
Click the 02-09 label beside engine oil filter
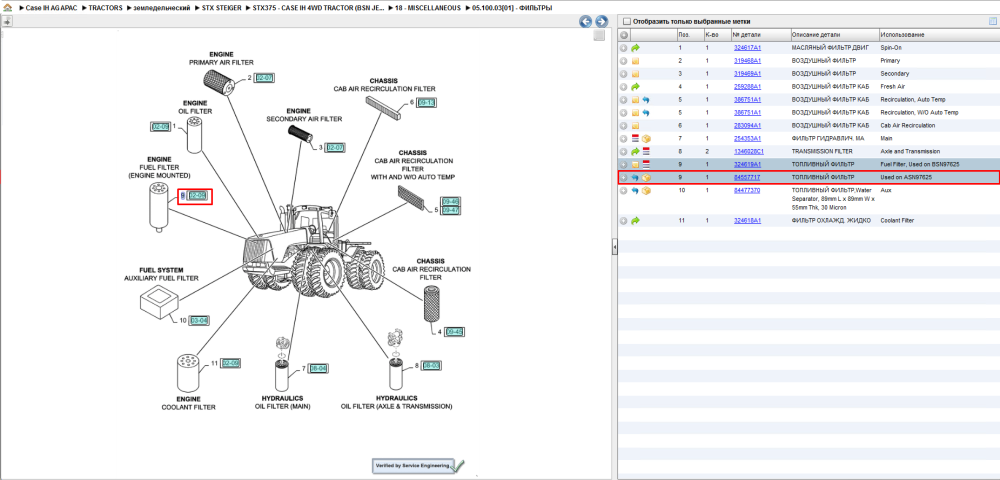[x=160, y=126]
